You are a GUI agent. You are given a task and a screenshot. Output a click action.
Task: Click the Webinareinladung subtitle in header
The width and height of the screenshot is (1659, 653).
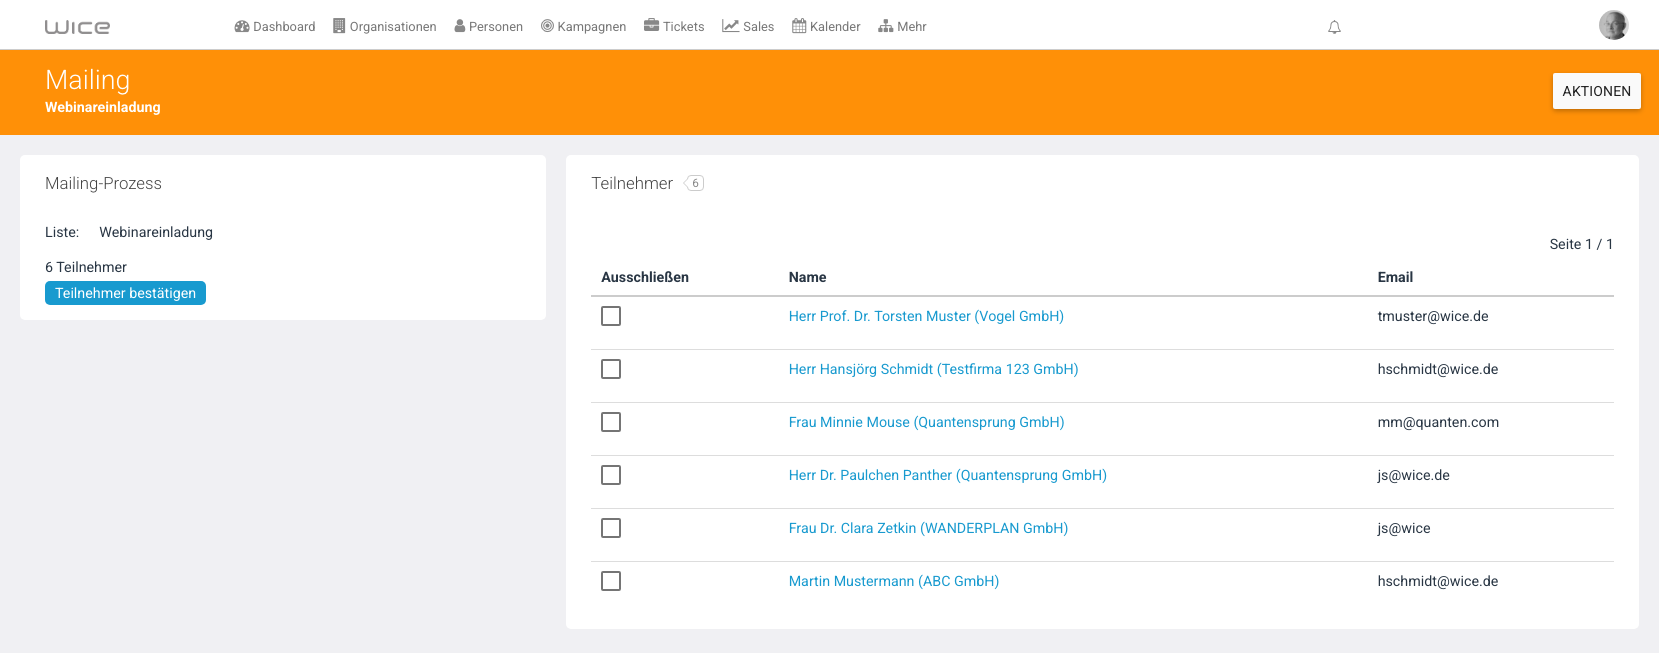click(103, 107)
